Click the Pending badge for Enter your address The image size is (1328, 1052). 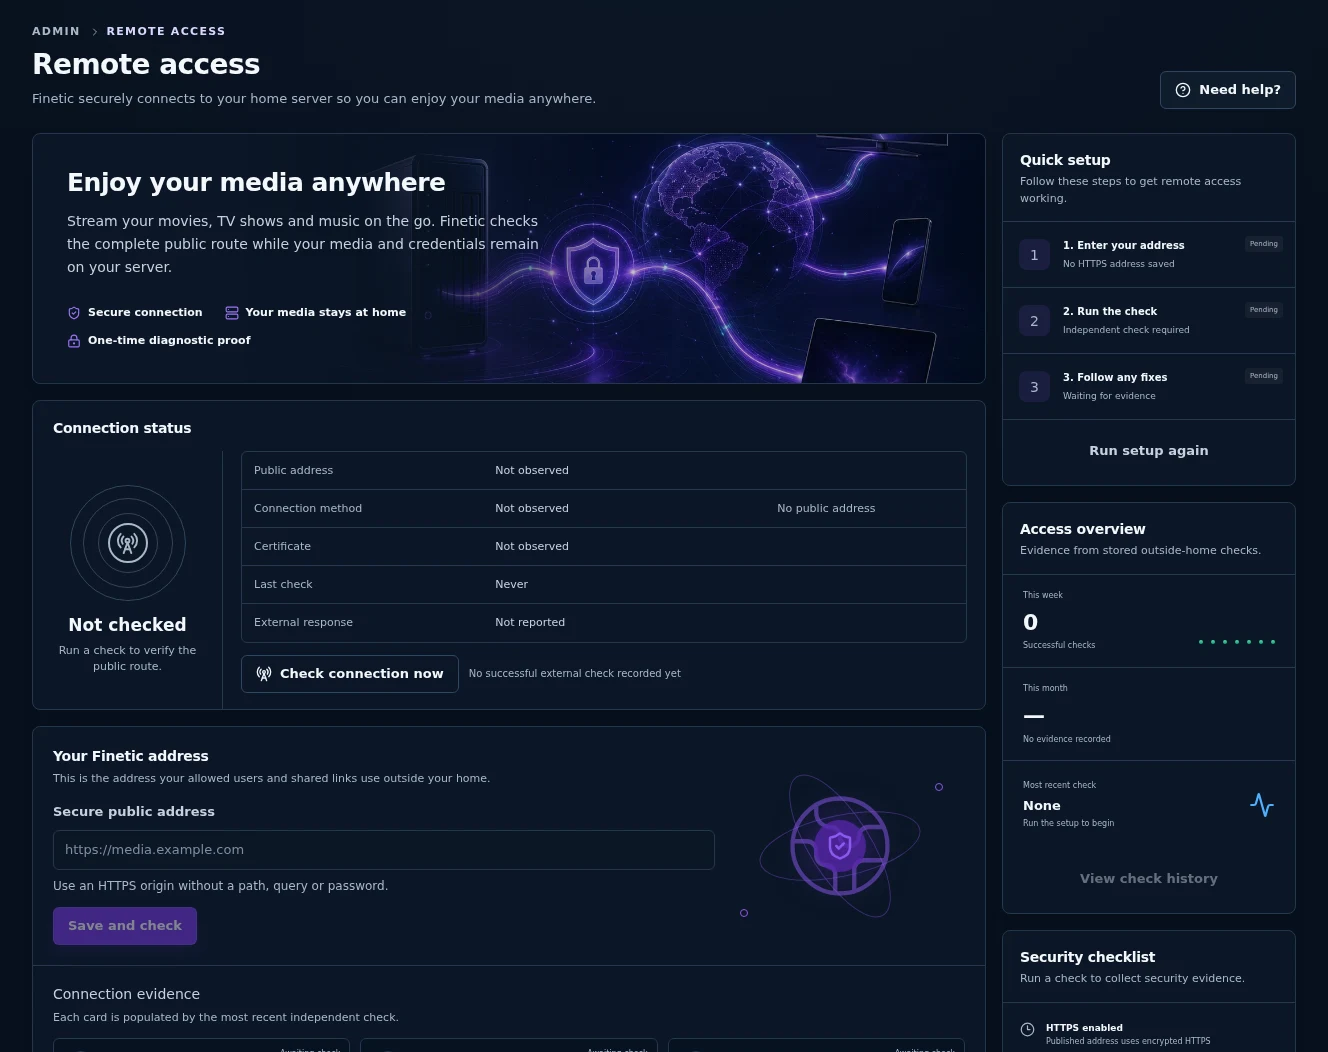(1264, 244)
